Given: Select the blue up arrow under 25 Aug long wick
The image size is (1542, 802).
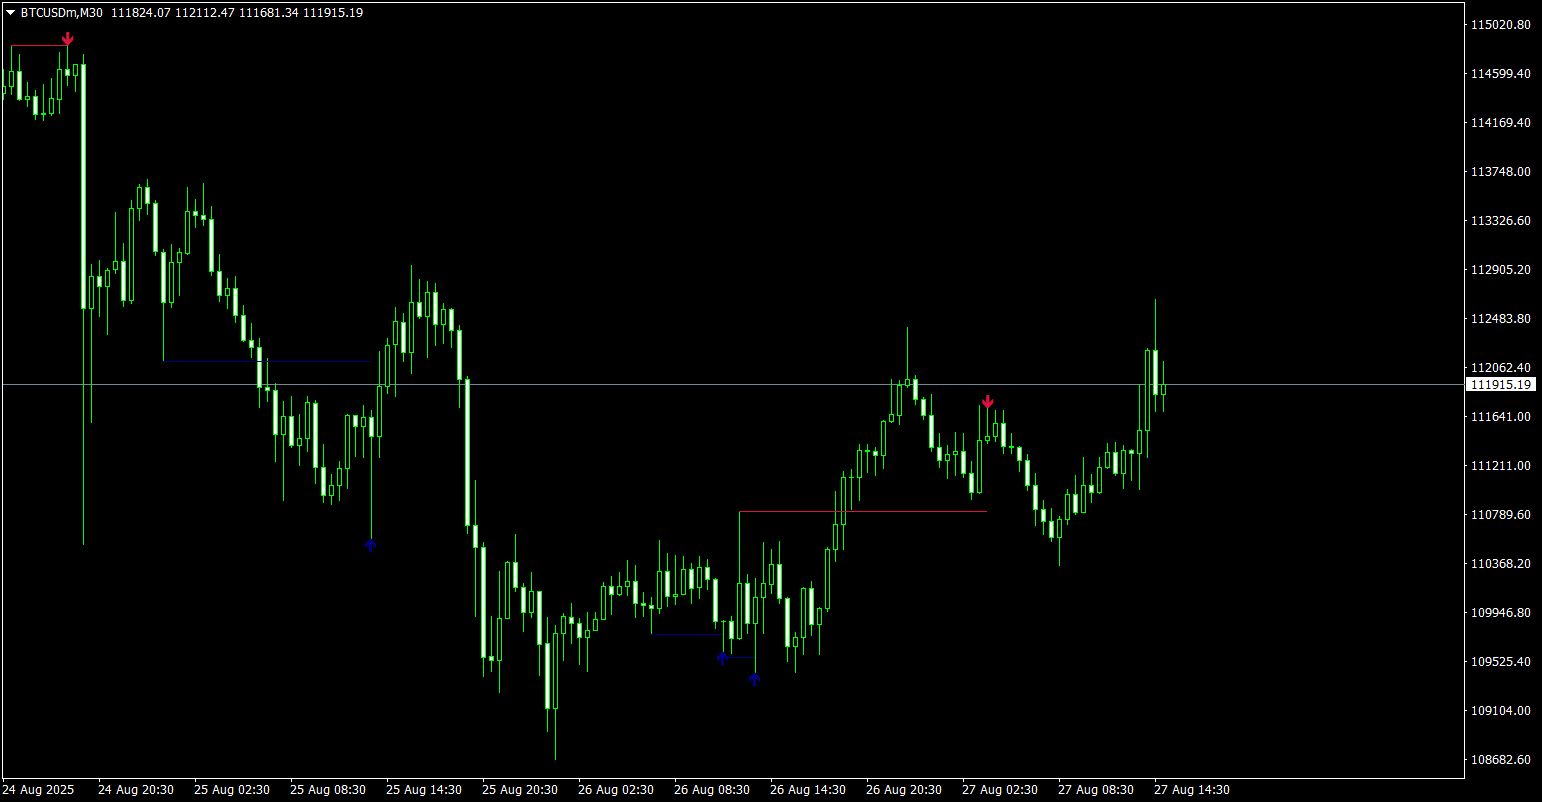Looking at the screenshot, I should tap(371, 545).
